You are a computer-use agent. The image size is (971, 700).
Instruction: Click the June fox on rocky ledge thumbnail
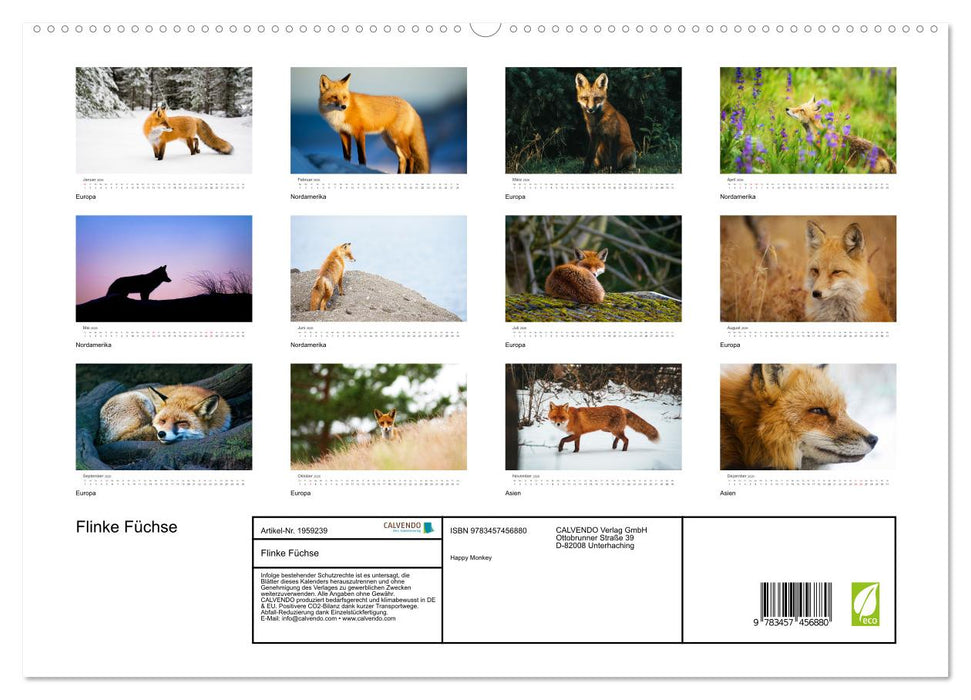point(378,268)
